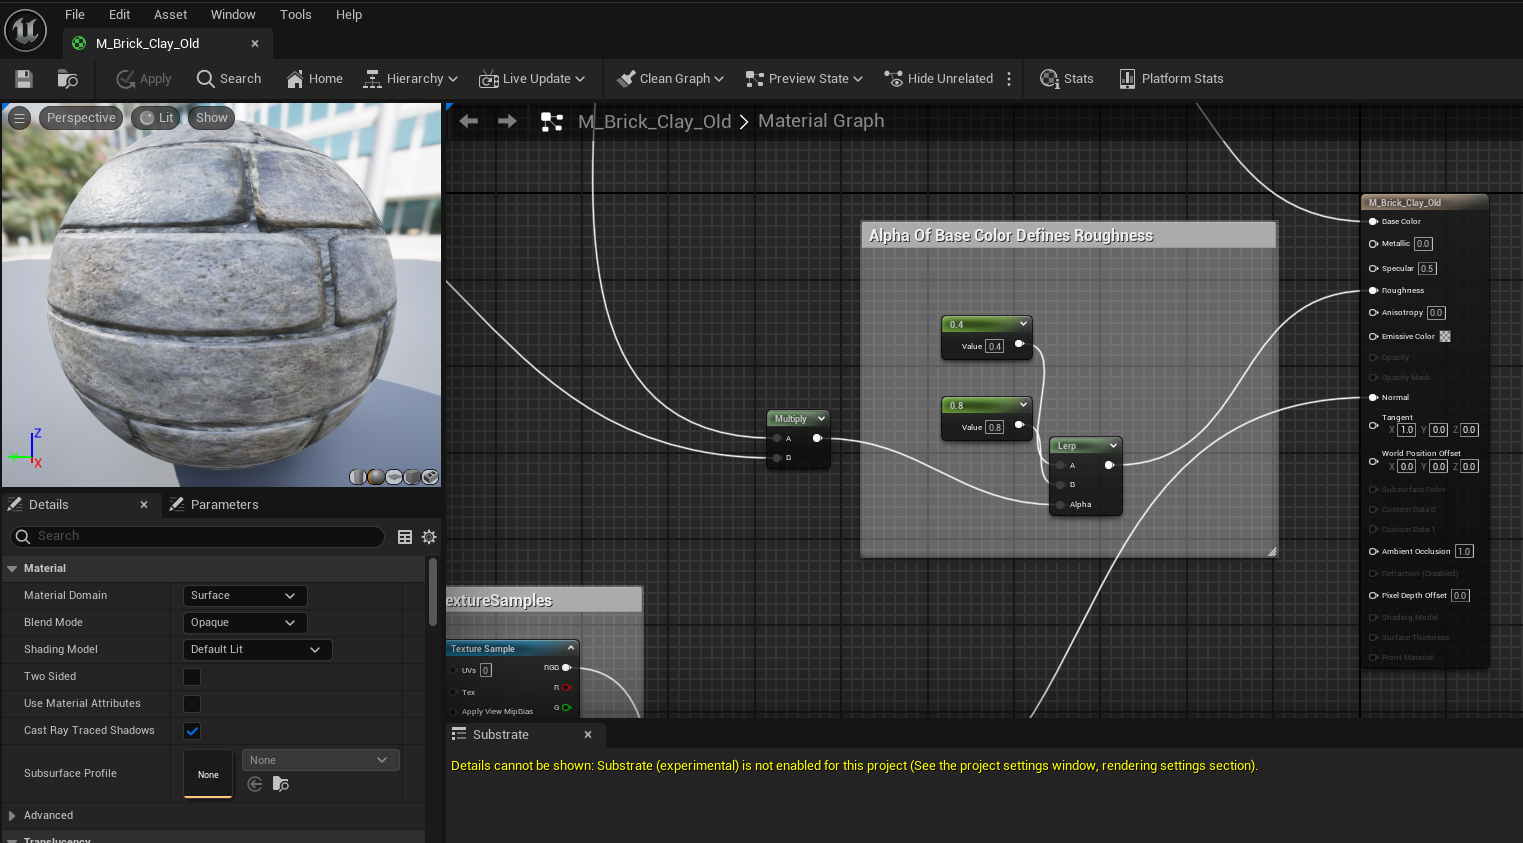This screenshot has height=843, width=1523.
Task: Open the Window menu
Action: (x=233, y=14)
